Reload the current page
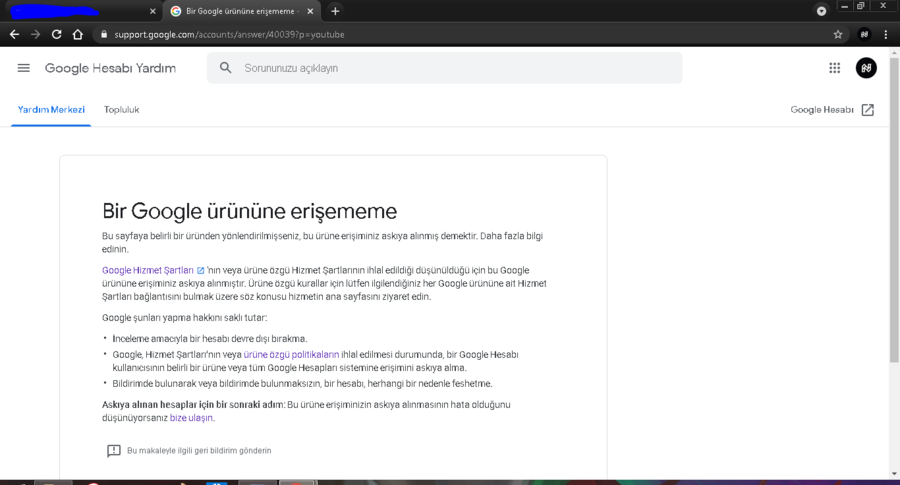 pos(56,34)
